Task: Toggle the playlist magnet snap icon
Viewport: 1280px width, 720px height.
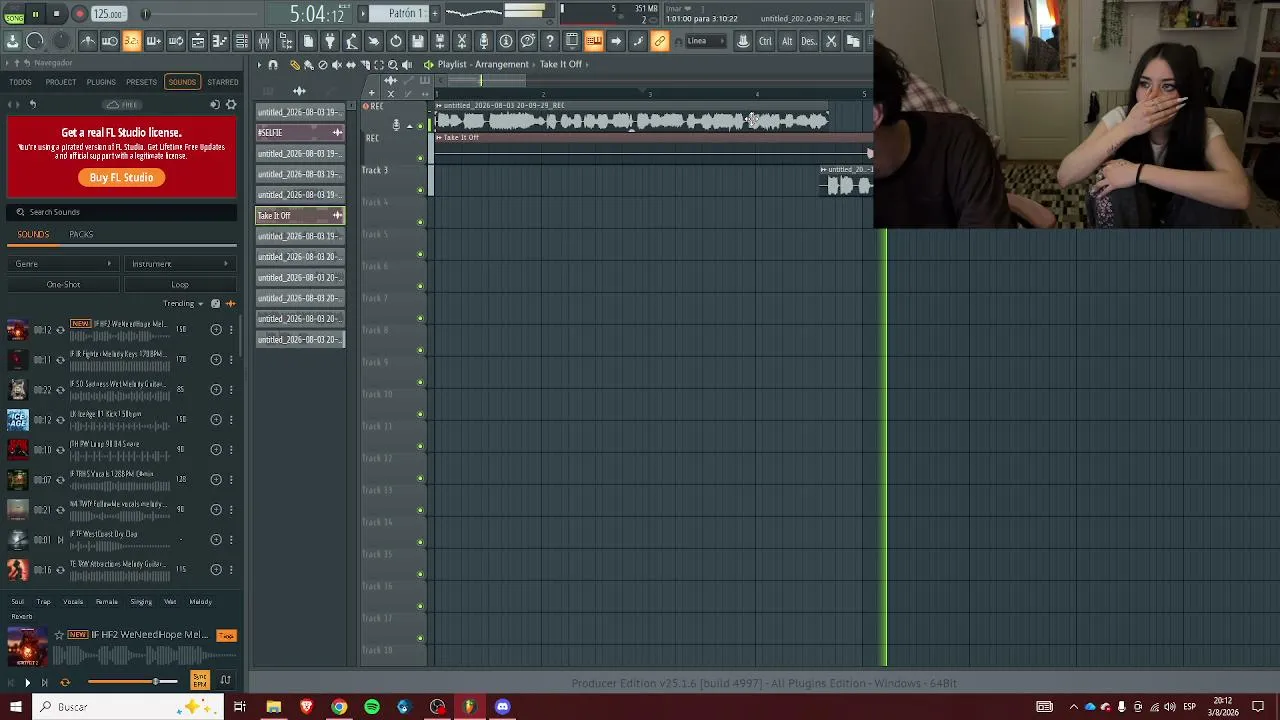Action: coord(273,65)
